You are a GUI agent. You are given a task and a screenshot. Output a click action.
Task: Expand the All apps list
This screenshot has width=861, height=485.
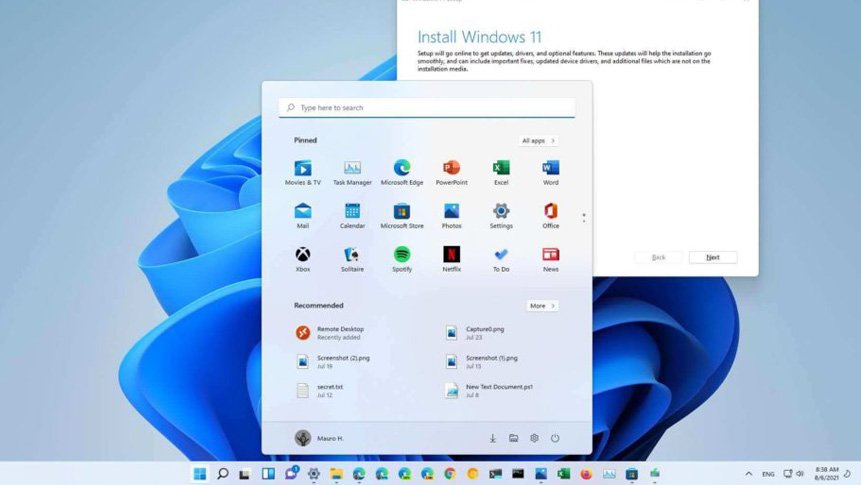(x=538, y=141)
